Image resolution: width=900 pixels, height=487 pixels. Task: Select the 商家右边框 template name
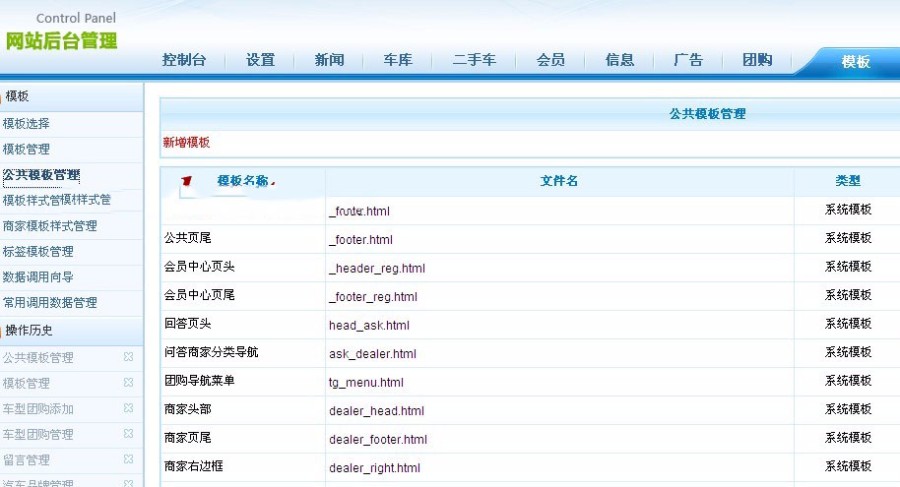click(193, 466)
